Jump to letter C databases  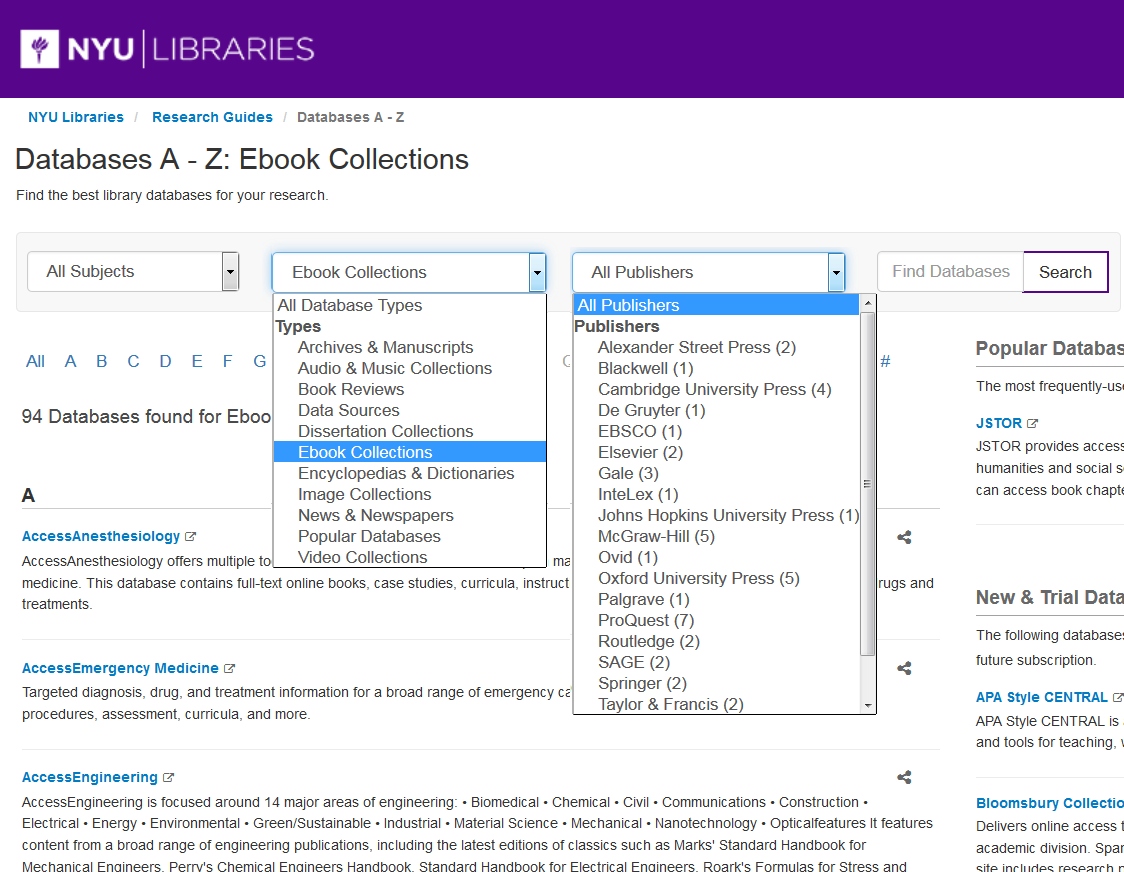[x=133, y=361]
